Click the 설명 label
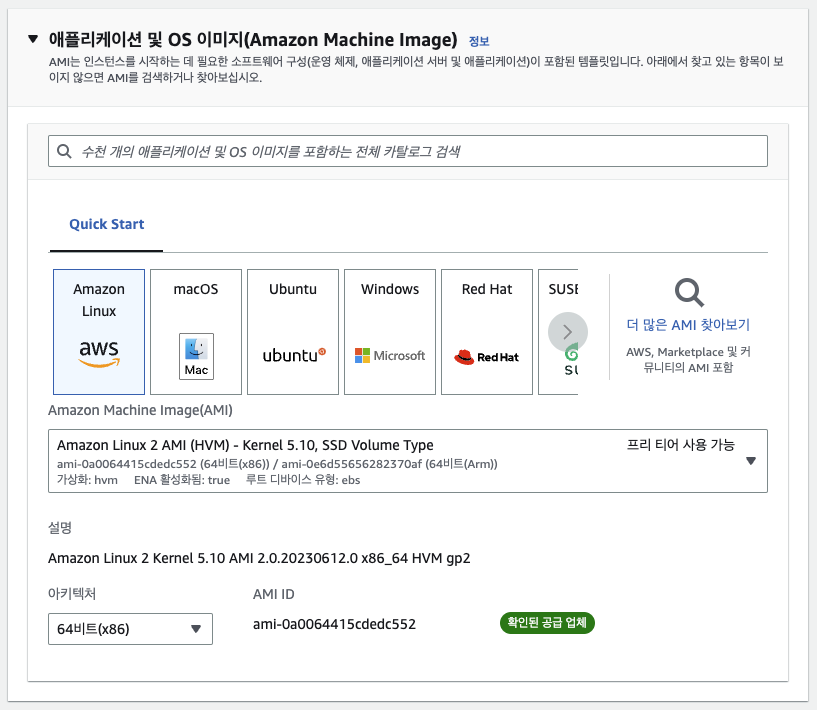The height and width of the screenshot is (710, 817). click(60, 528)
